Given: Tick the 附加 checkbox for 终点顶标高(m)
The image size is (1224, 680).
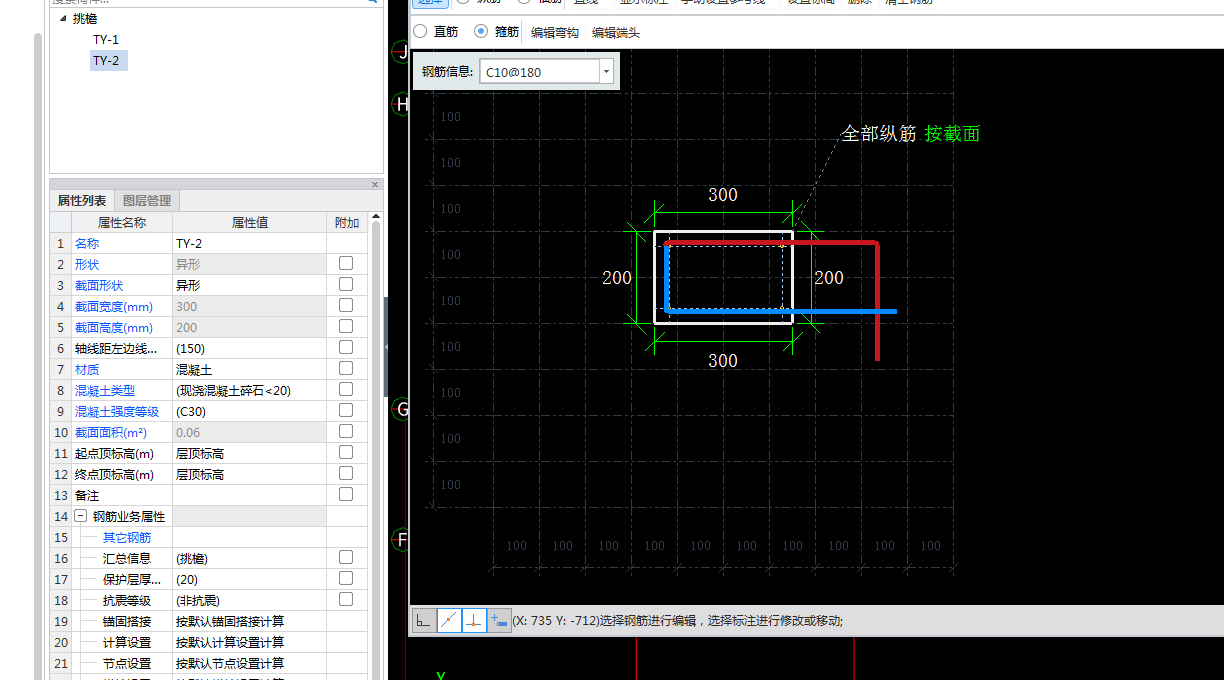Looking at the screenshot, I should pyautogui.click(x=346, y=473).
